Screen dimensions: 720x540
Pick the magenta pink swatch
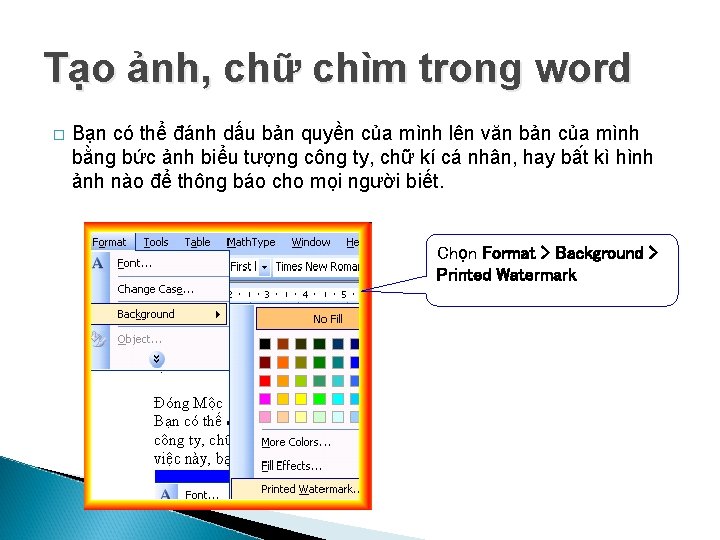coord(265,399)
